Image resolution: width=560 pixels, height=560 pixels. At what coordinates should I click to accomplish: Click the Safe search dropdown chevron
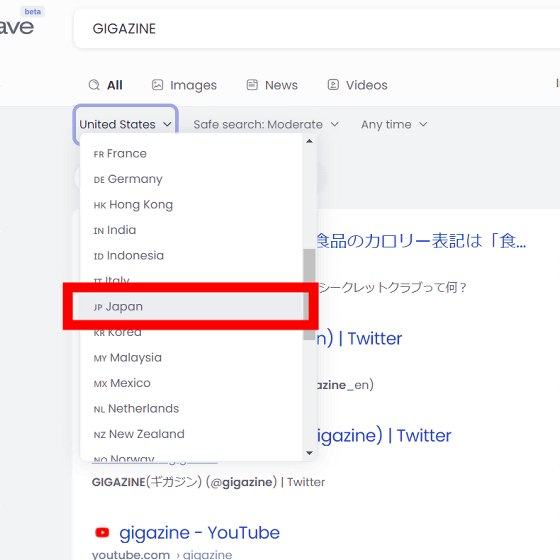tap(334, 124)
